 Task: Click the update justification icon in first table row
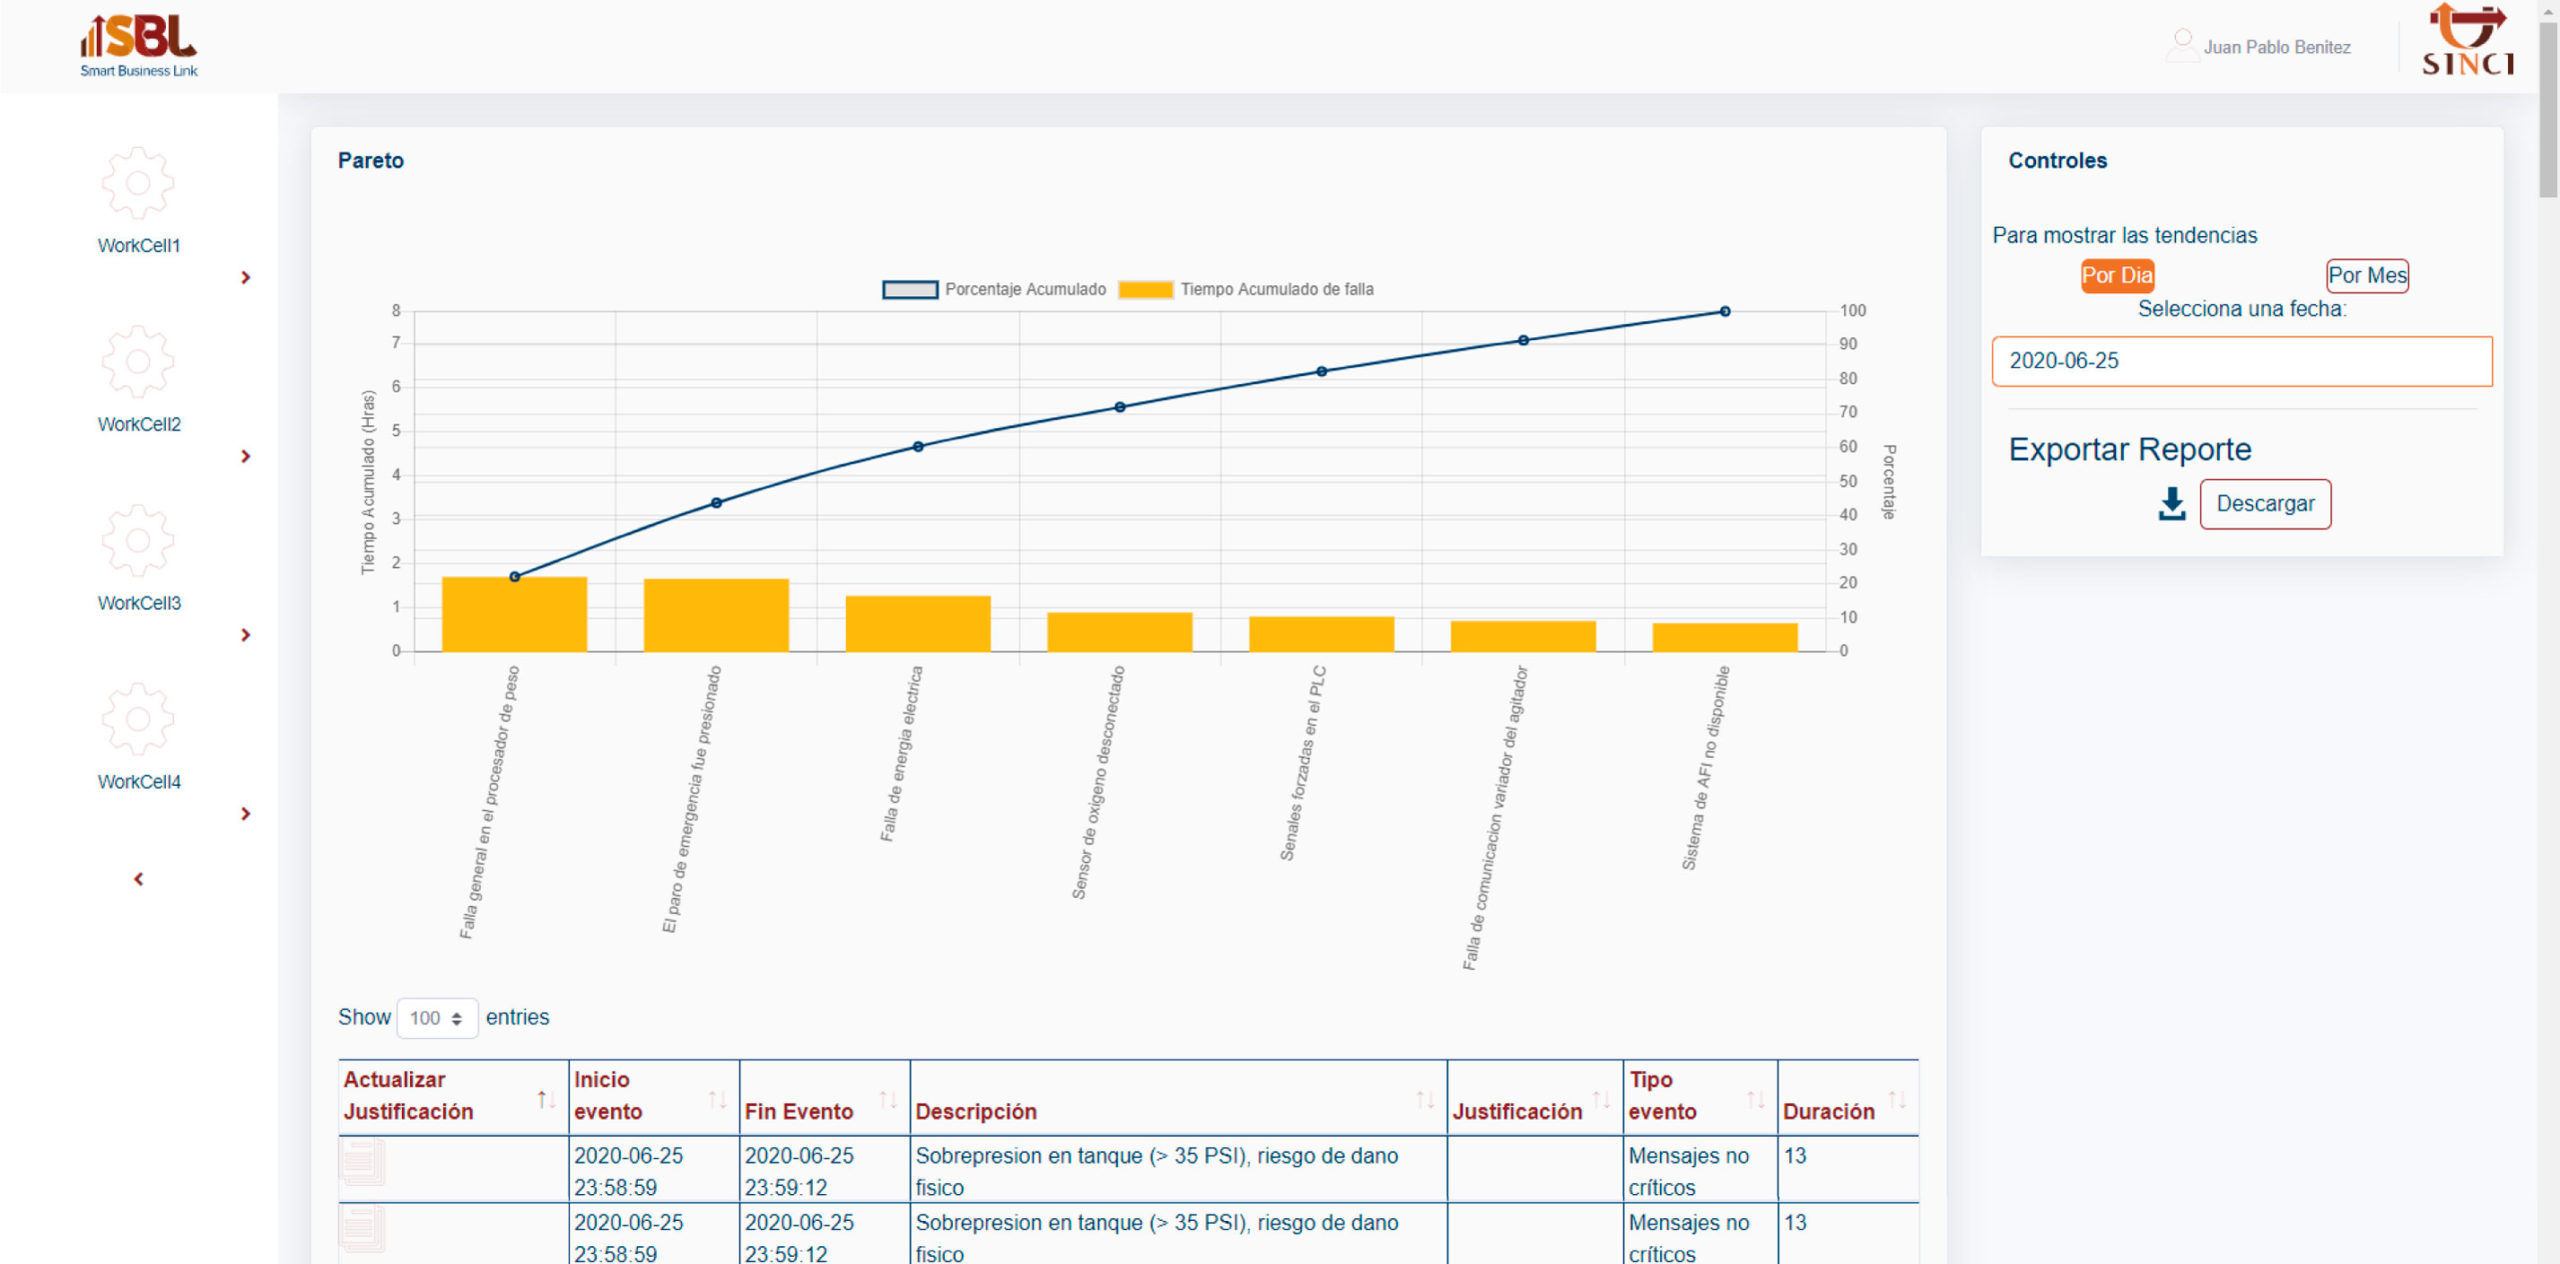click(362, 1162)
